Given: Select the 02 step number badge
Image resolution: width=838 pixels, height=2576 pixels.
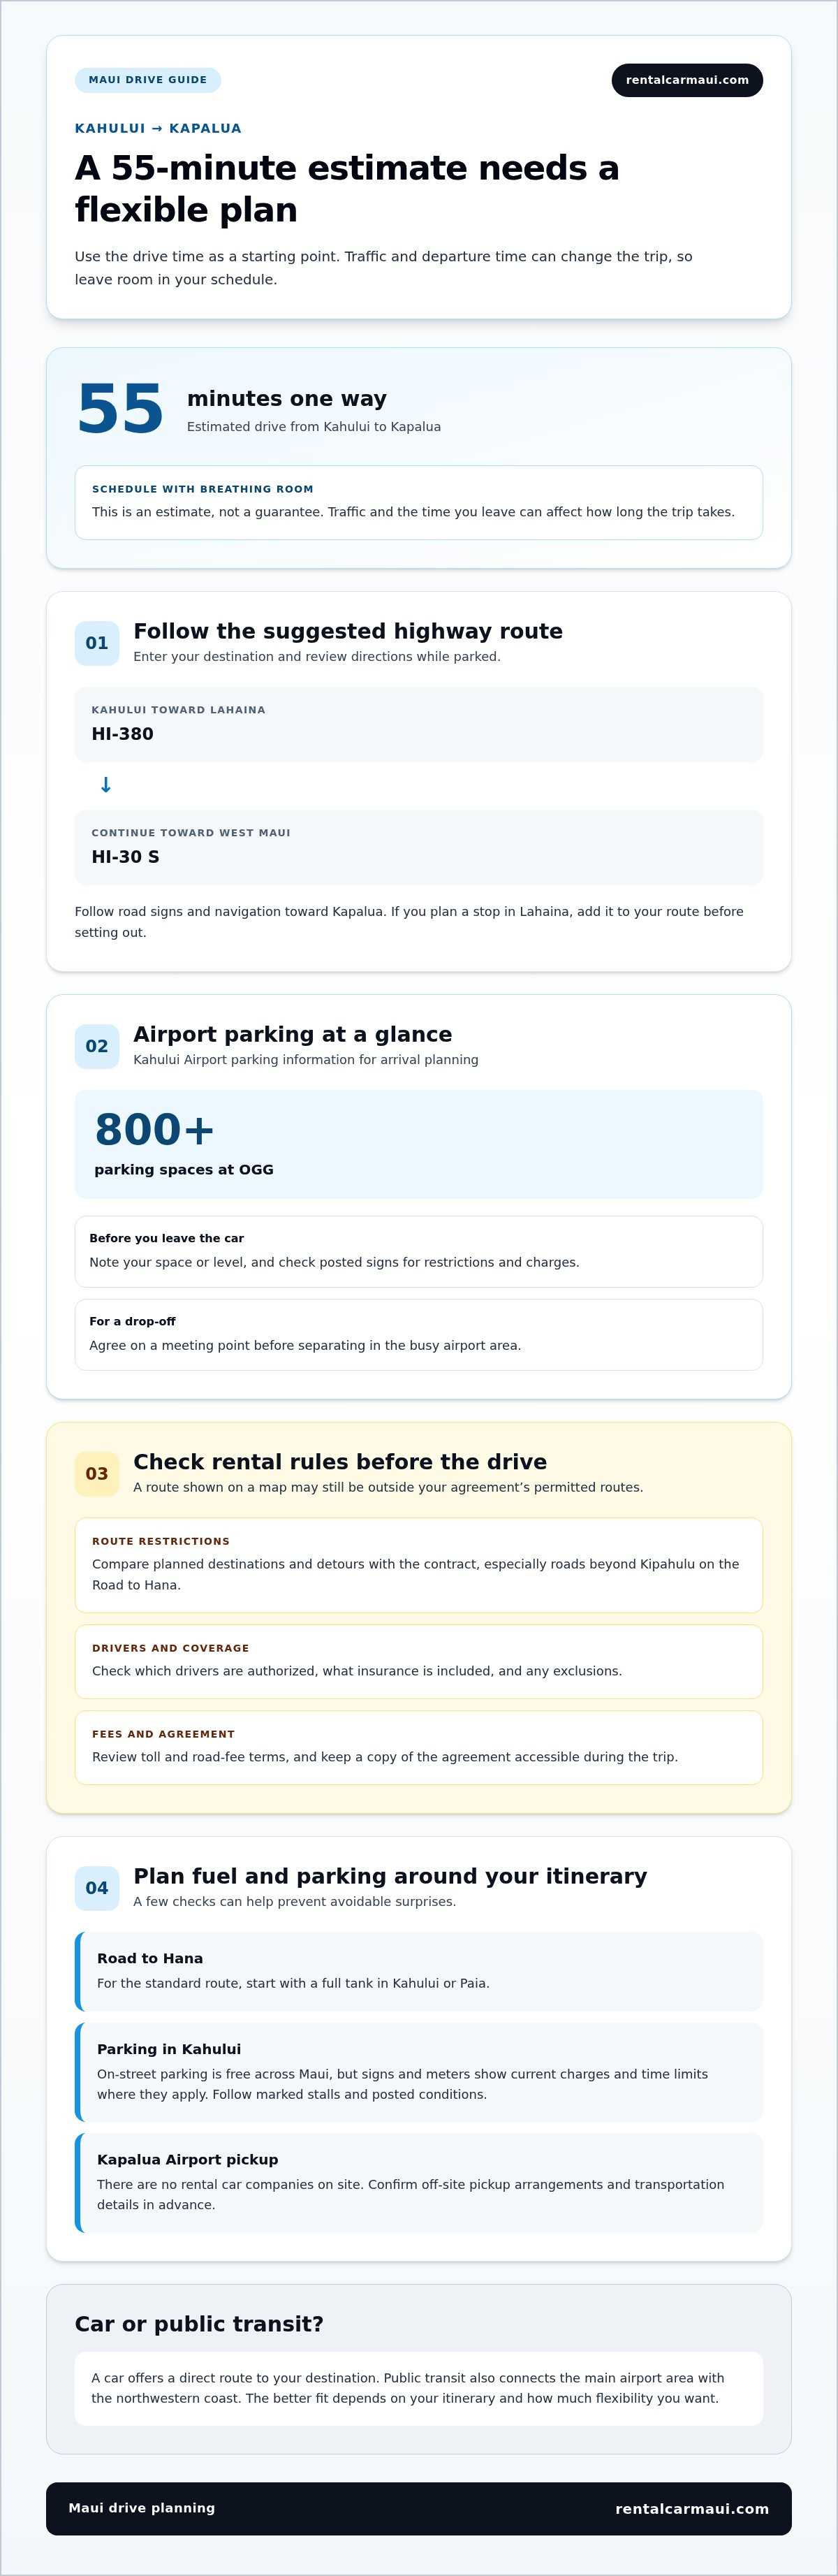Looking at the screenshot, I should (x=97, y=1046).
